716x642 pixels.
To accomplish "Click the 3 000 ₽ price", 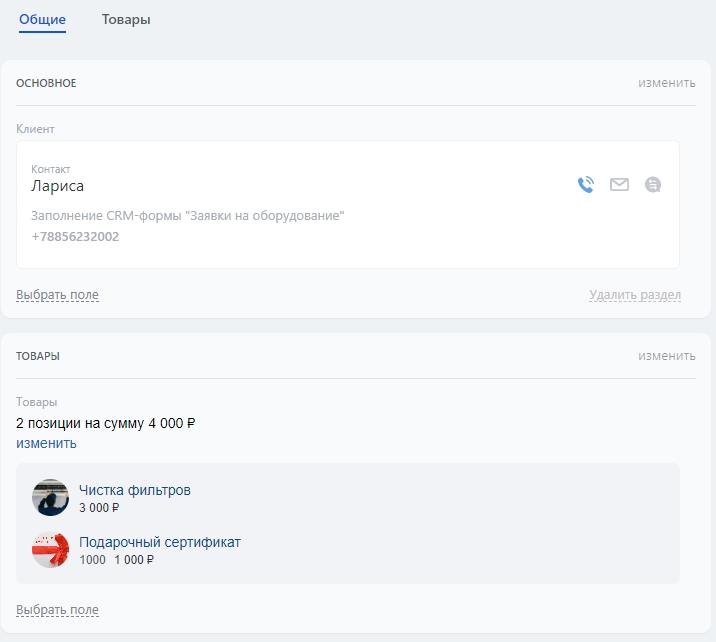I will point(99,508).
